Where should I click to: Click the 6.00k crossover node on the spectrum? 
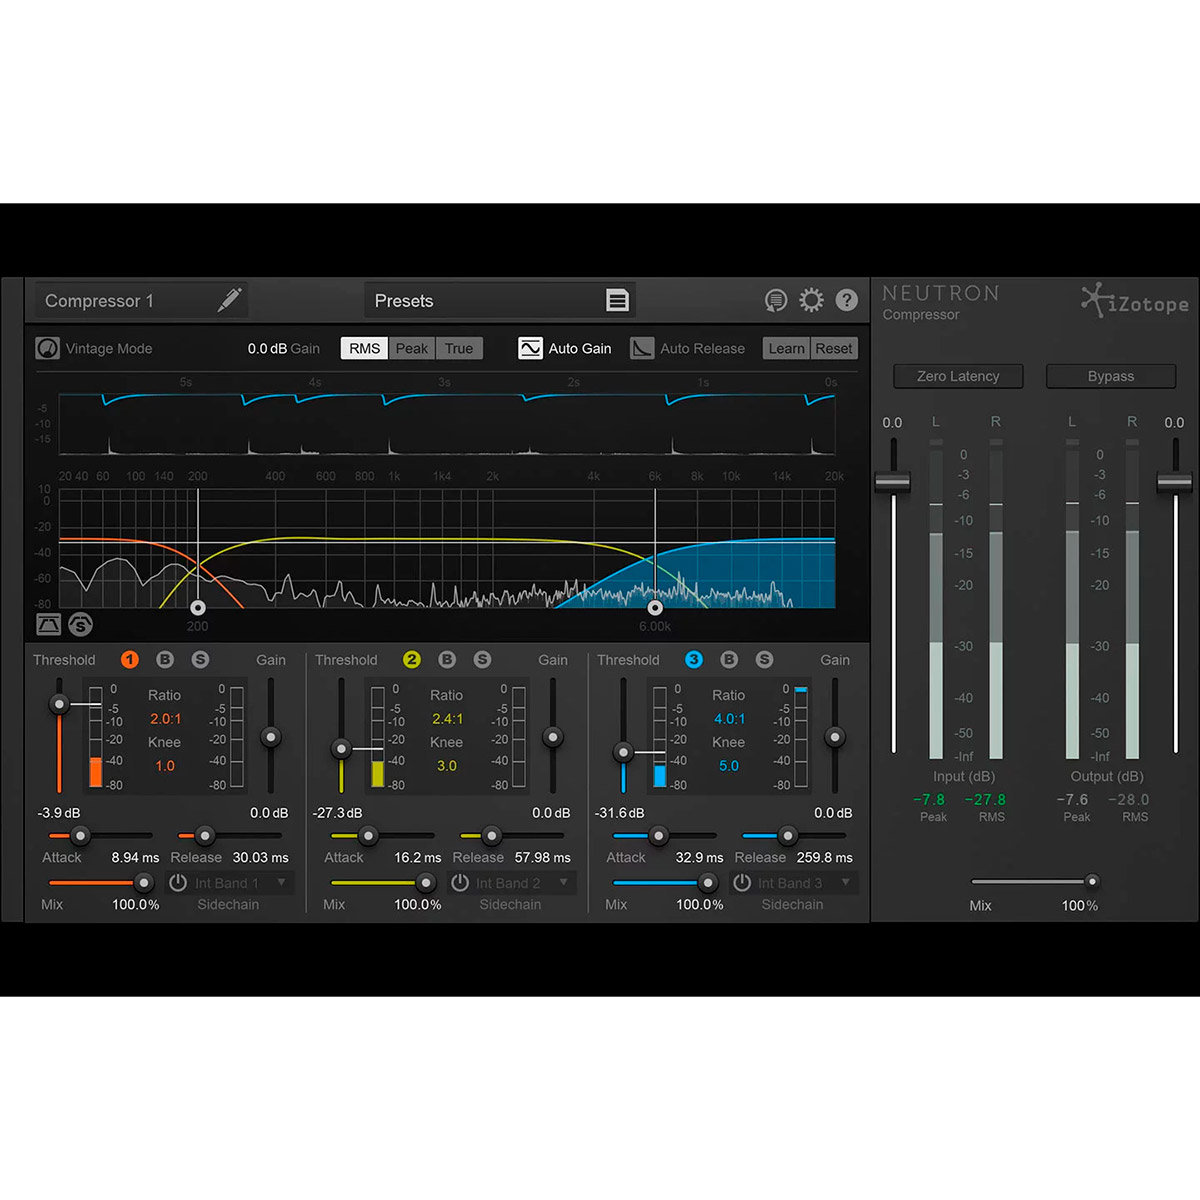coord(655,607)
